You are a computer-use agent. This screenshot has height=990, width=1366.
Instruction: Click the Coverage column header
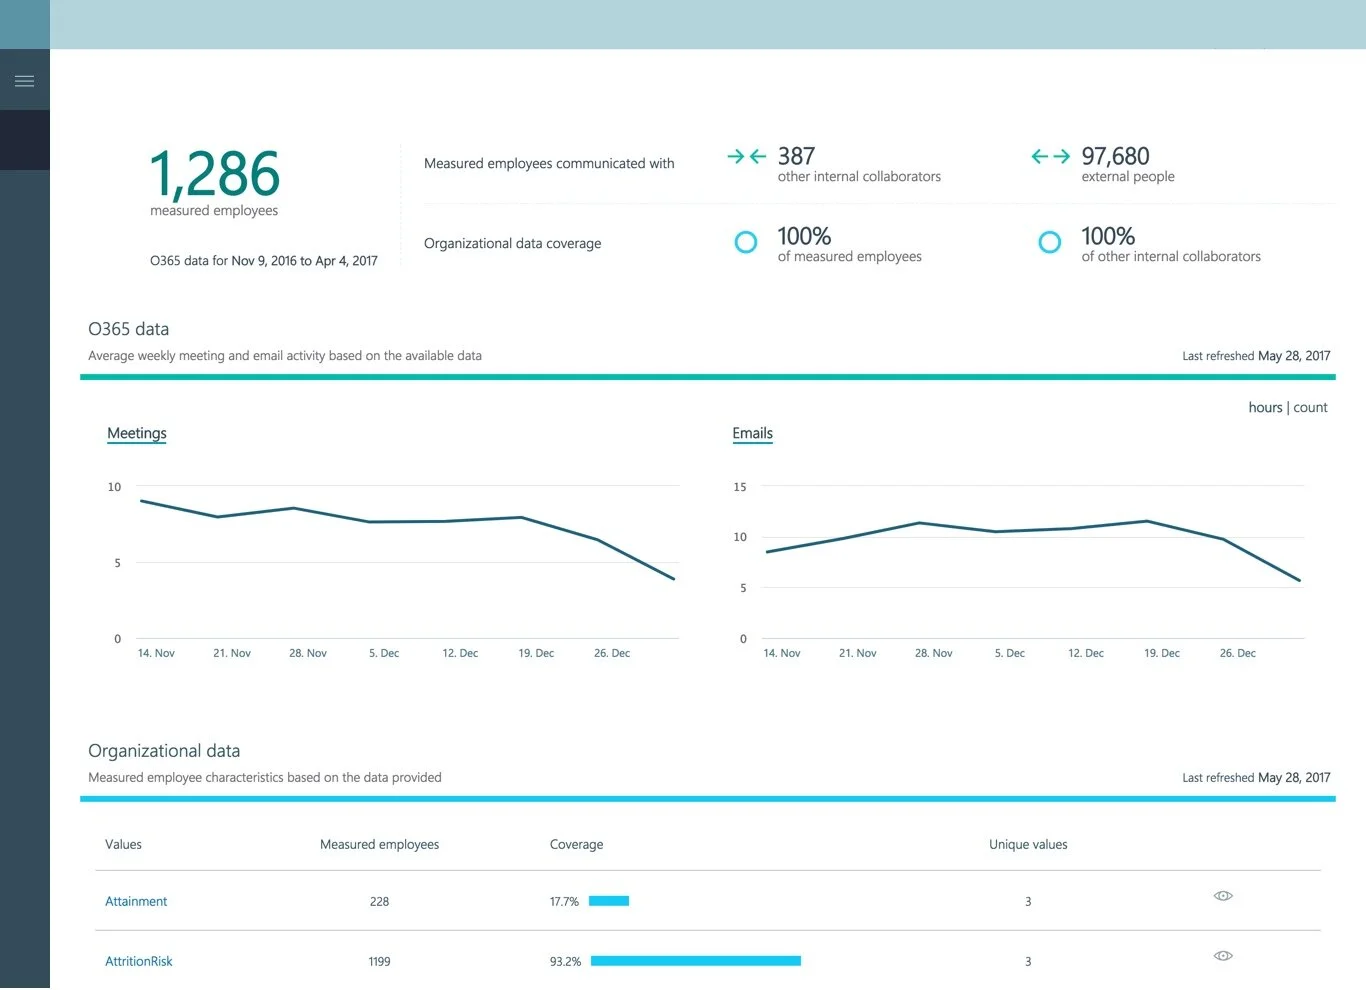[x=576, y=844]
